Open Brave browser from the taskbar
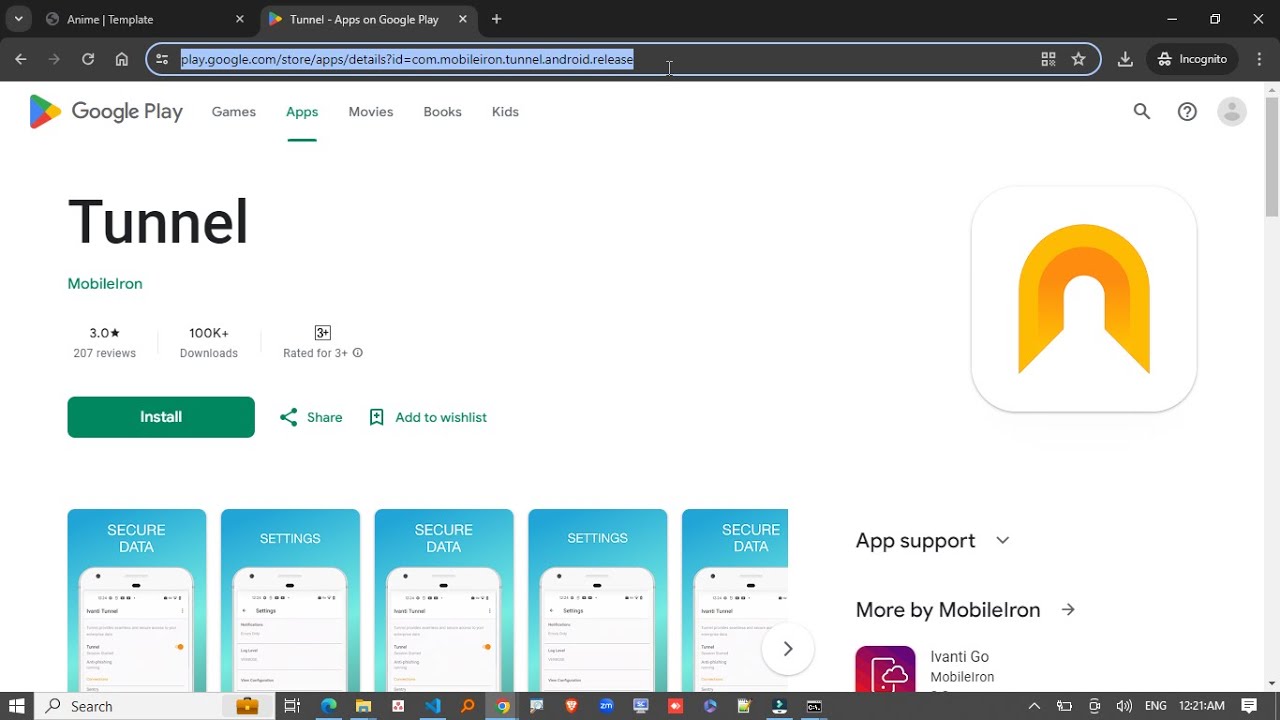 pos(572,706)
